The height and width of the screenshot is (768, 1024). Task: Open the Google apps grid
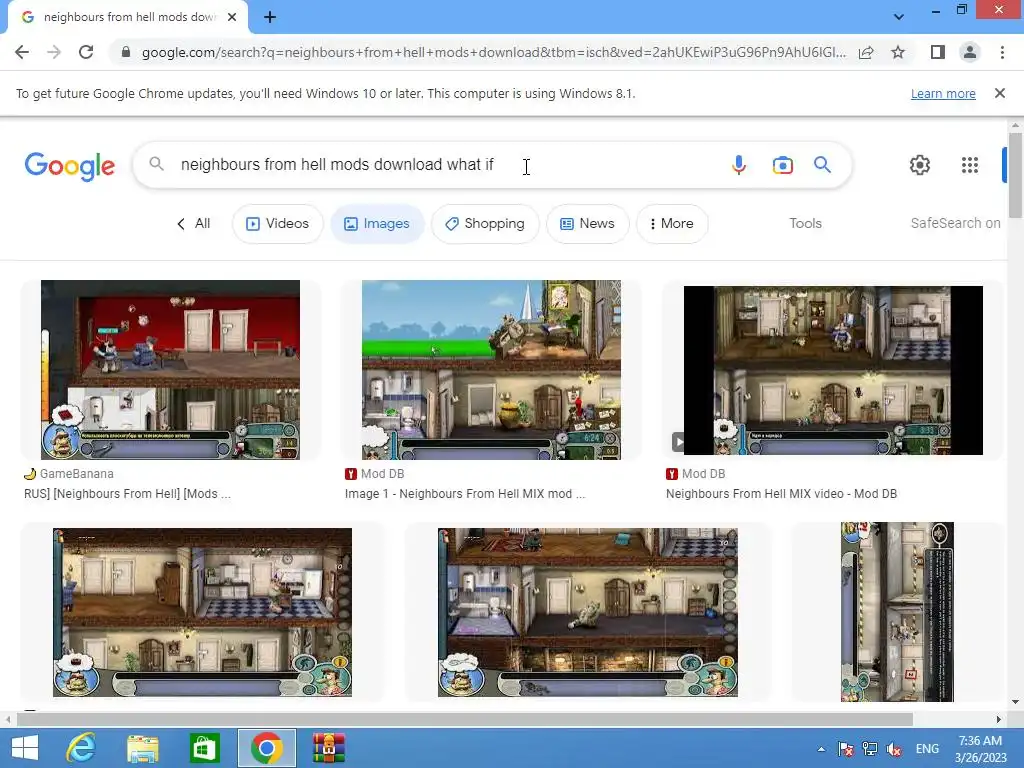coord(970,165)
